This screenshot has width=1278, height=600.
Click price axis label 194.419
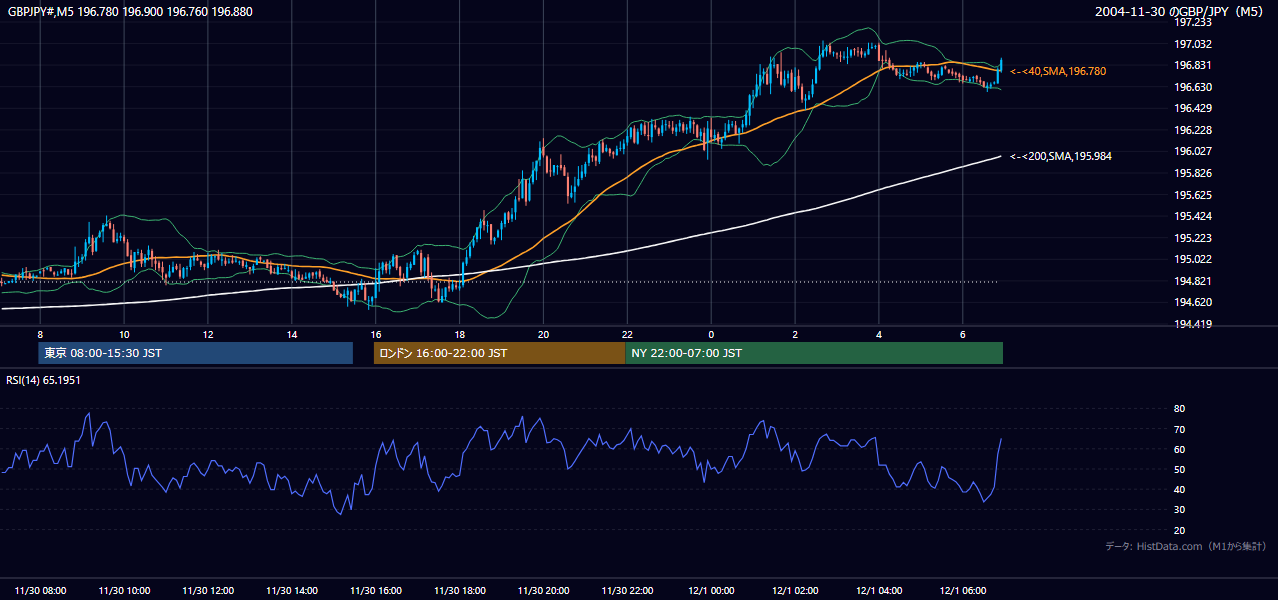coord(1193,324)
